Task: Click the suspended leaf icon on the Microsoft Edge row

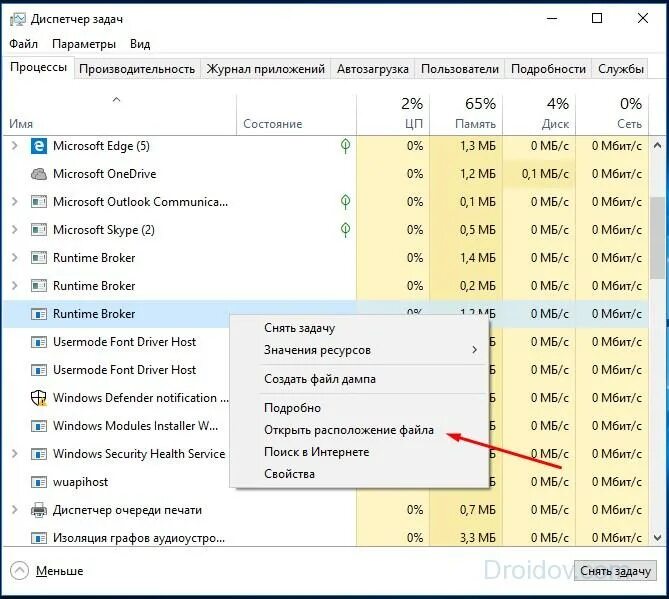Action: tap(346, 146)
